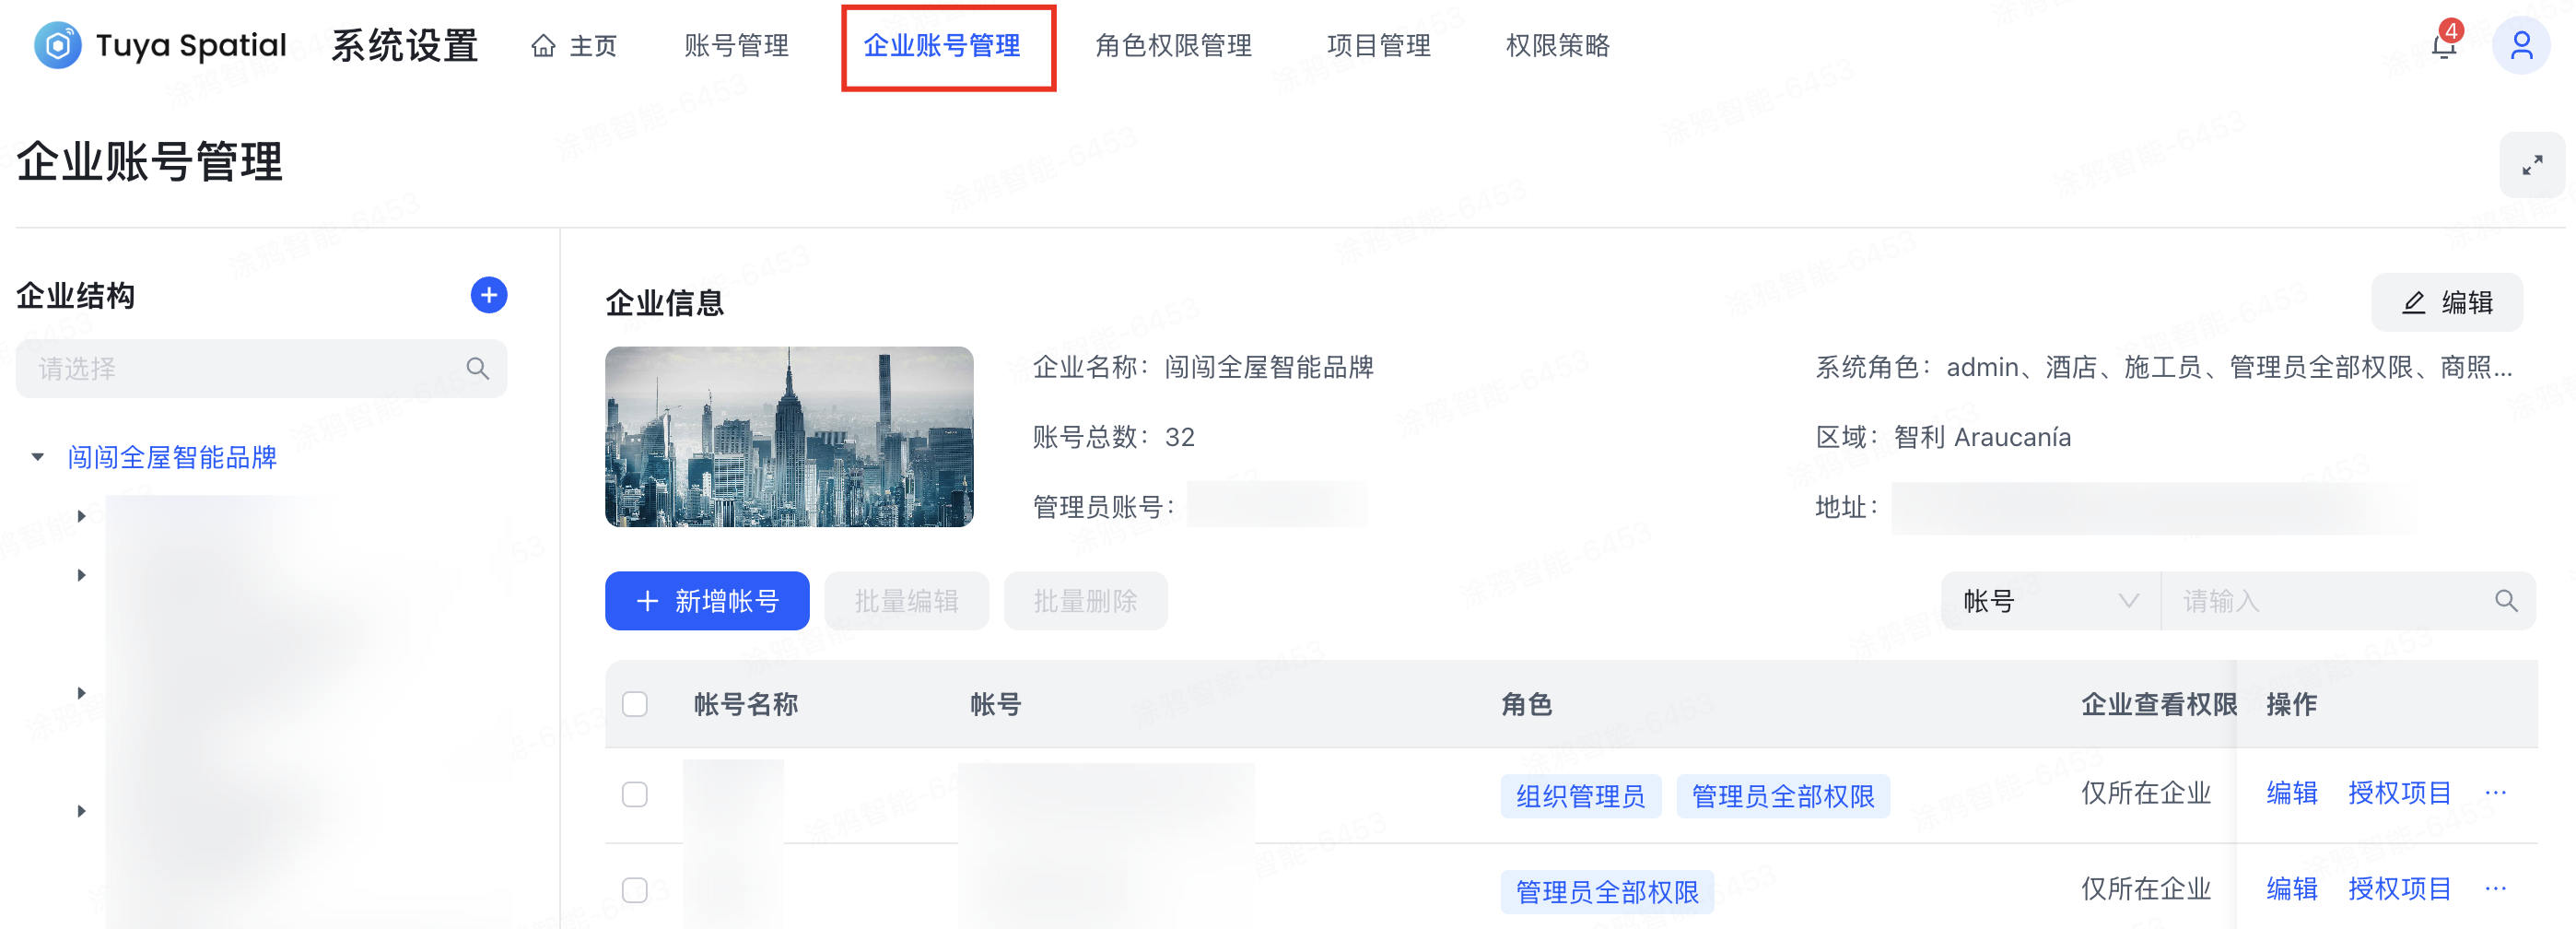This screenshot has width=2576, height=929.
Task: Switch to the 角色权限管理 tab
Action: [1174, 46]
